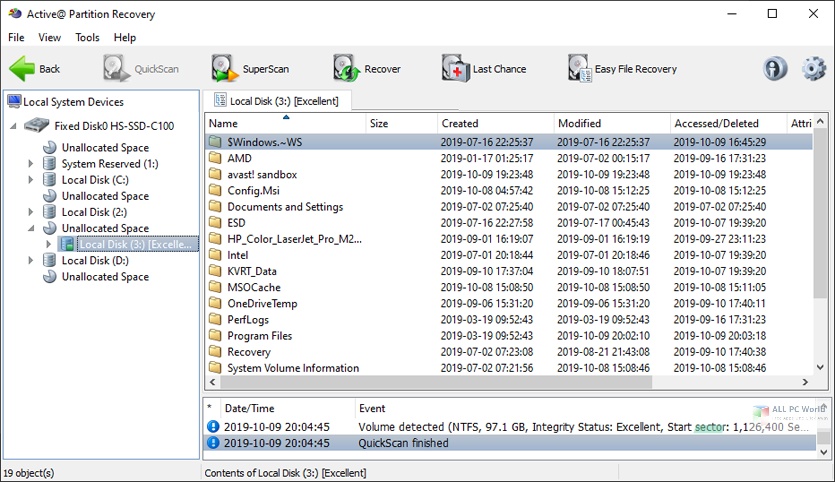Select the Program Files folder

point(259,336)
